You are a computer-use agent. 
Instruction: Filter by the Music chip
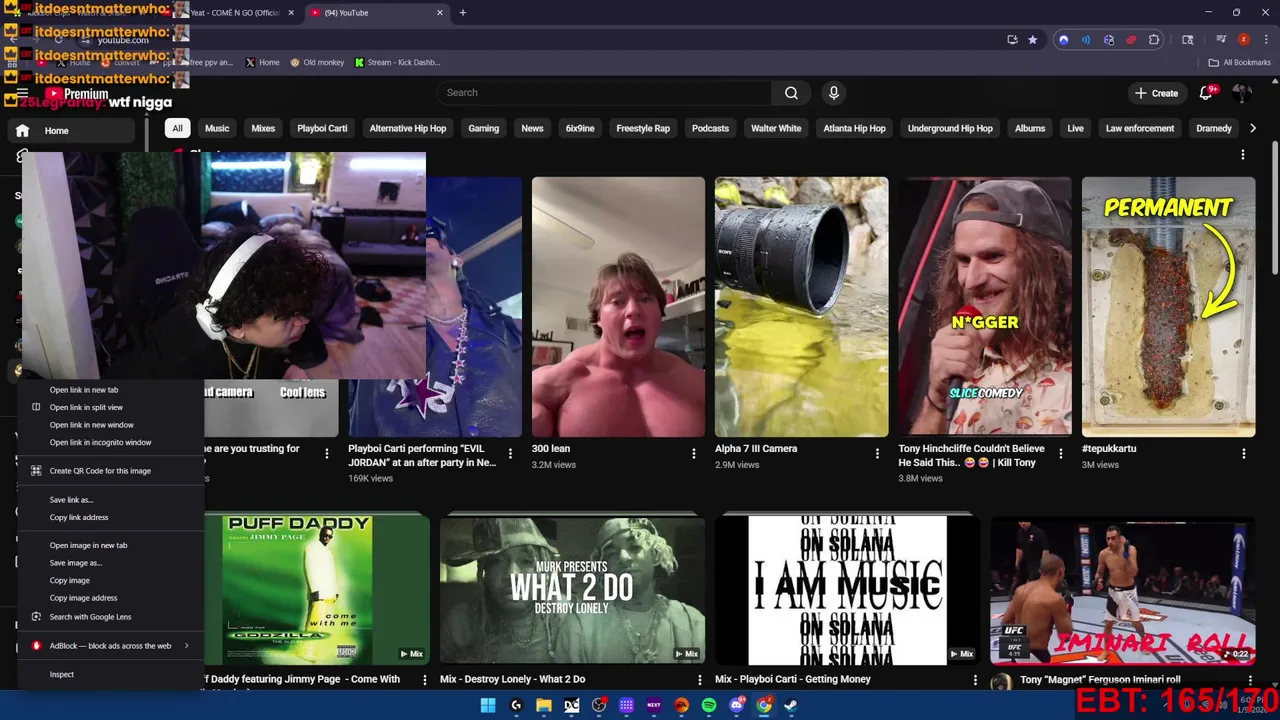(217, 128)
